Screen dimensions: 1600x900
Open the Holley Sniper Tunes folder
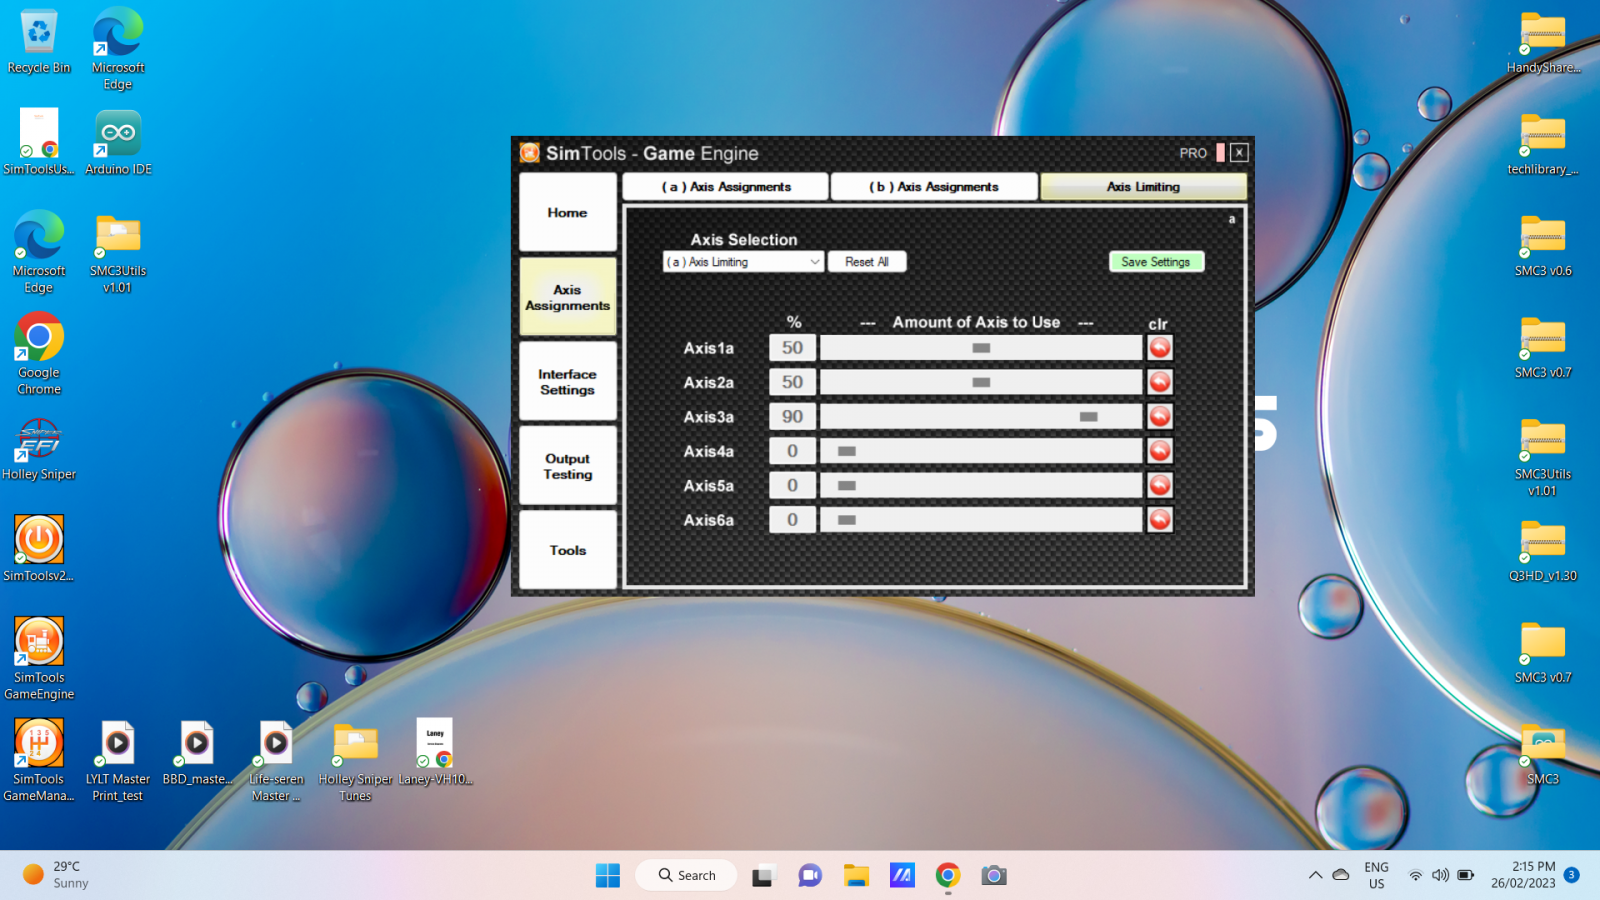355,761
